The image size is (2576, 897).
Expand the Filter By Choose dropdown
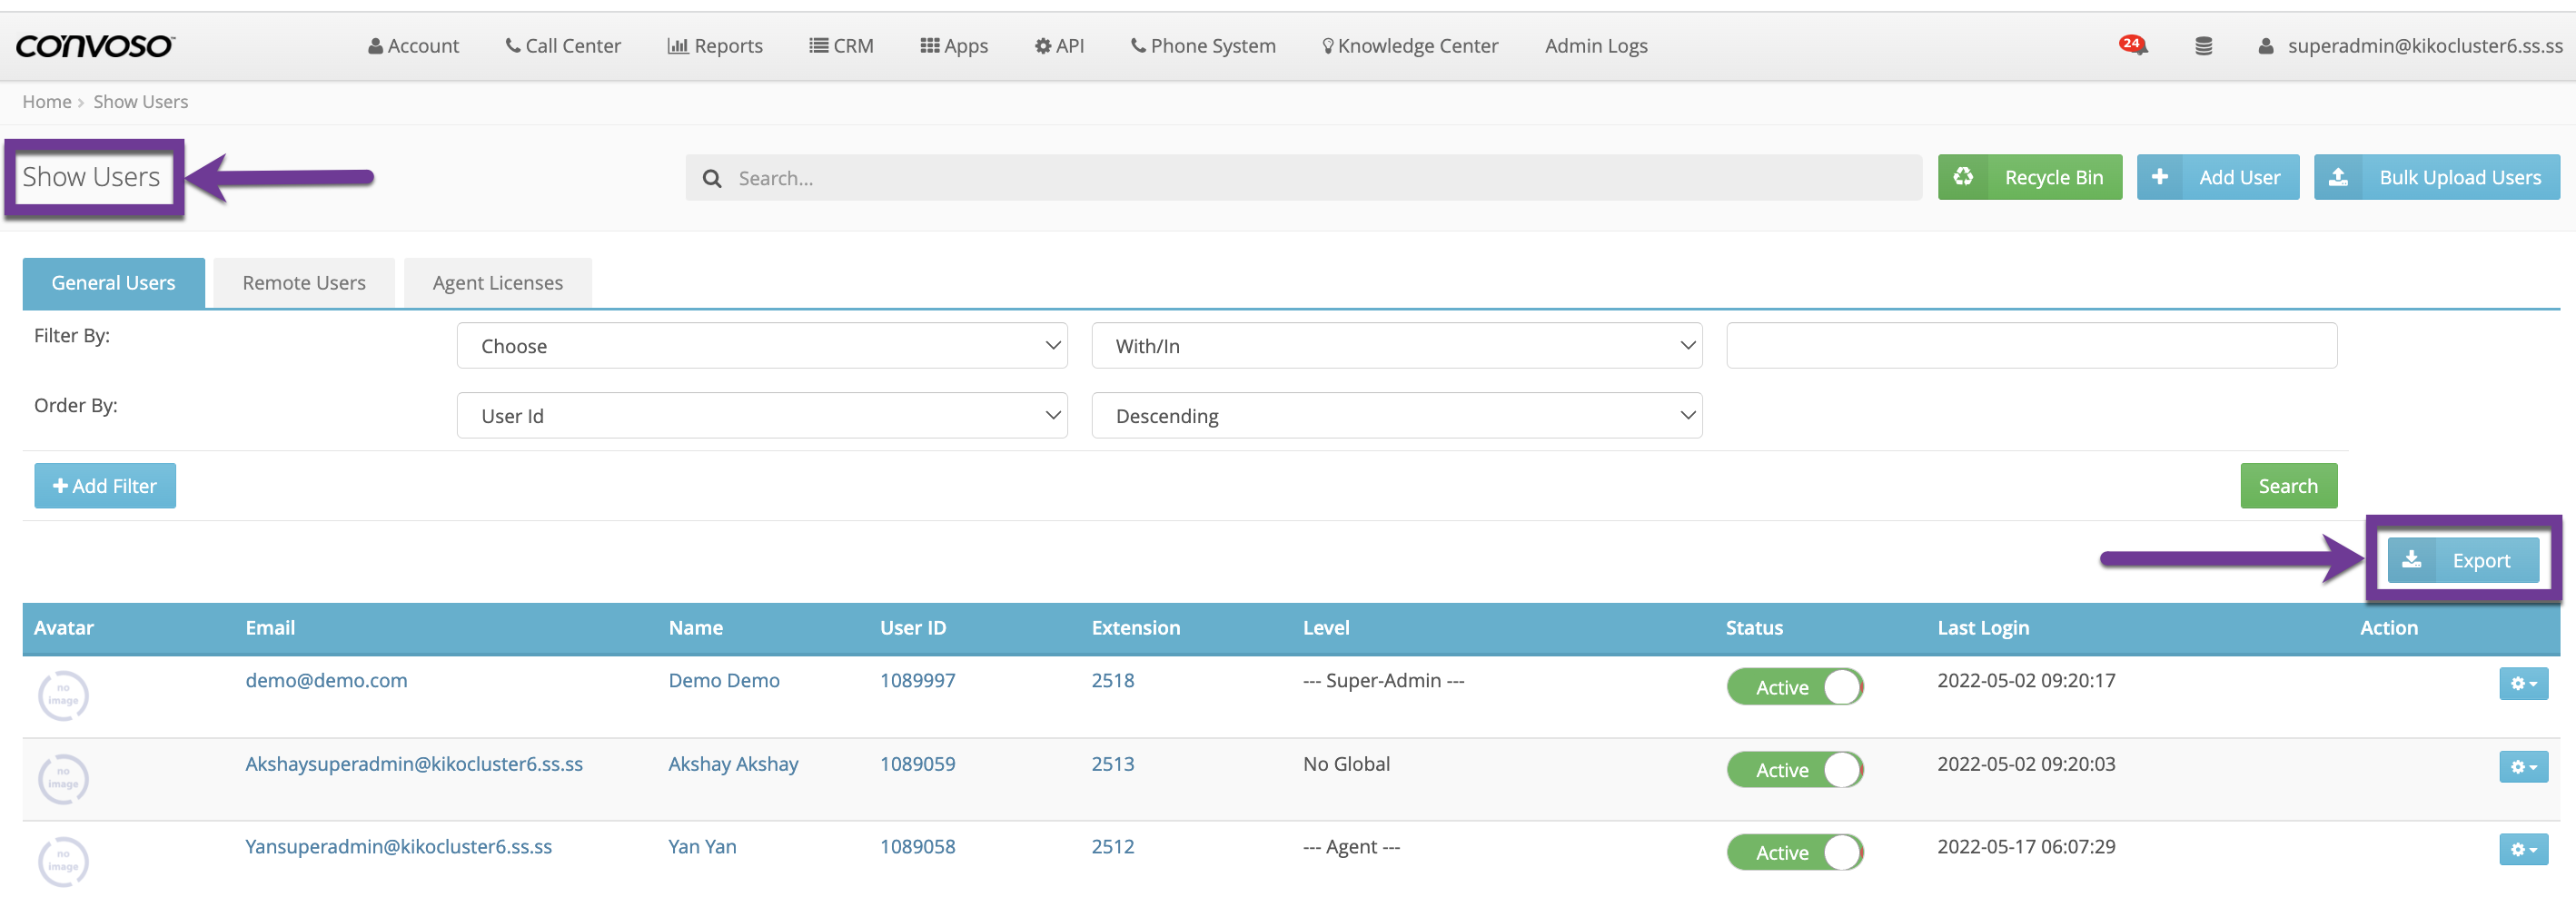[x=762, y=346]
